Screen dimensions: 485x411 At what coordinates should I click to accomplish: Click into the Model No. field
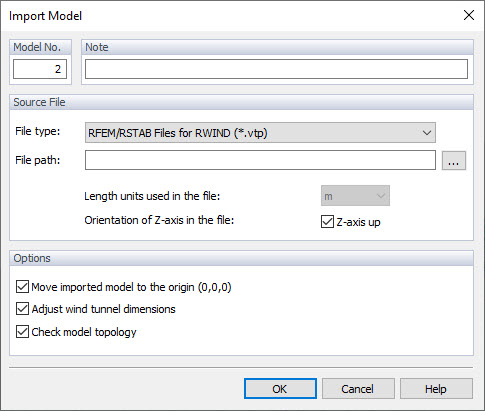40,69
